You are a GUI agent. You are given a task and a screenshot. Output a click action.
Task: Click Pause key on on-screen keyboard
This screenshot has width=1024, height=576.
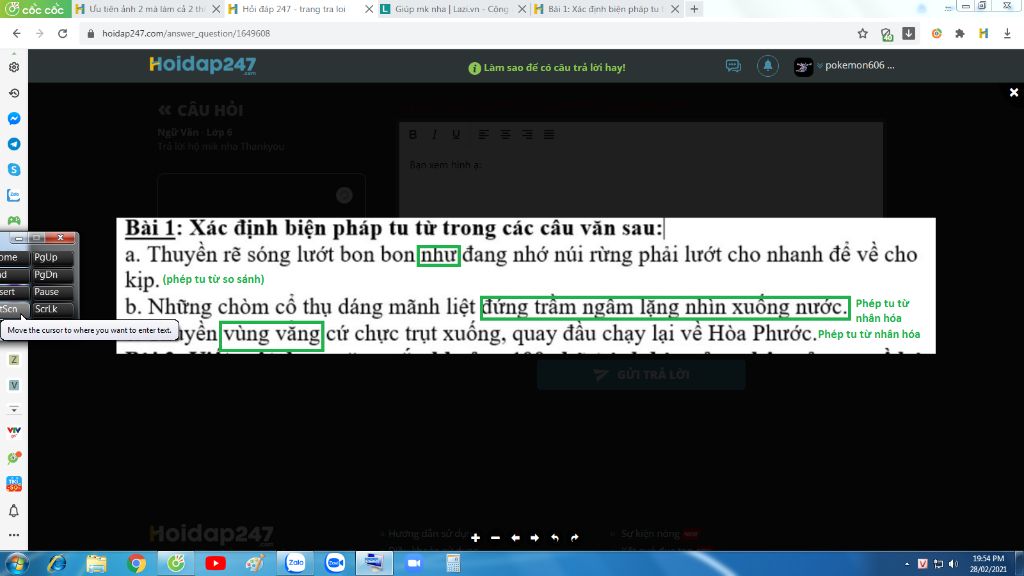tap(52, 292)
